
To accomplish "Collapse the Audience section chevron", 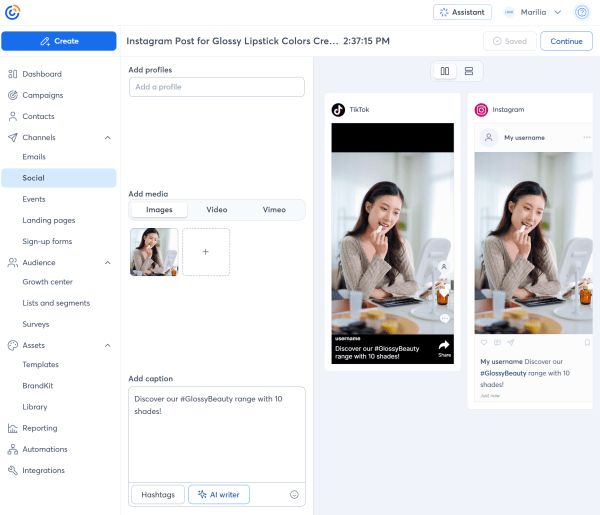I will pos(108,262).
